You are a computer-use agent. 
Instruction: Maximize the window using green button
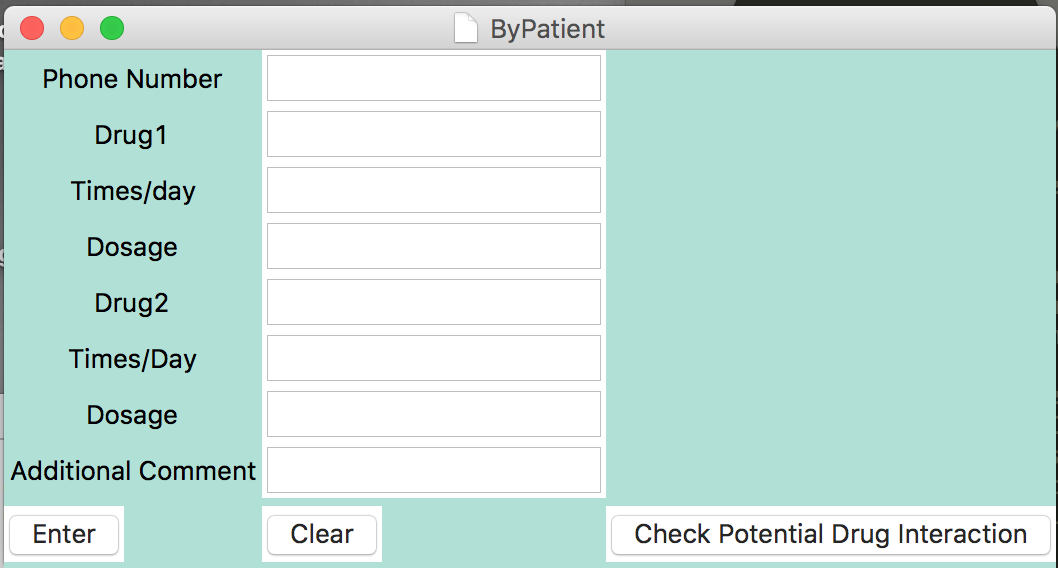click(x=112, y=28)
